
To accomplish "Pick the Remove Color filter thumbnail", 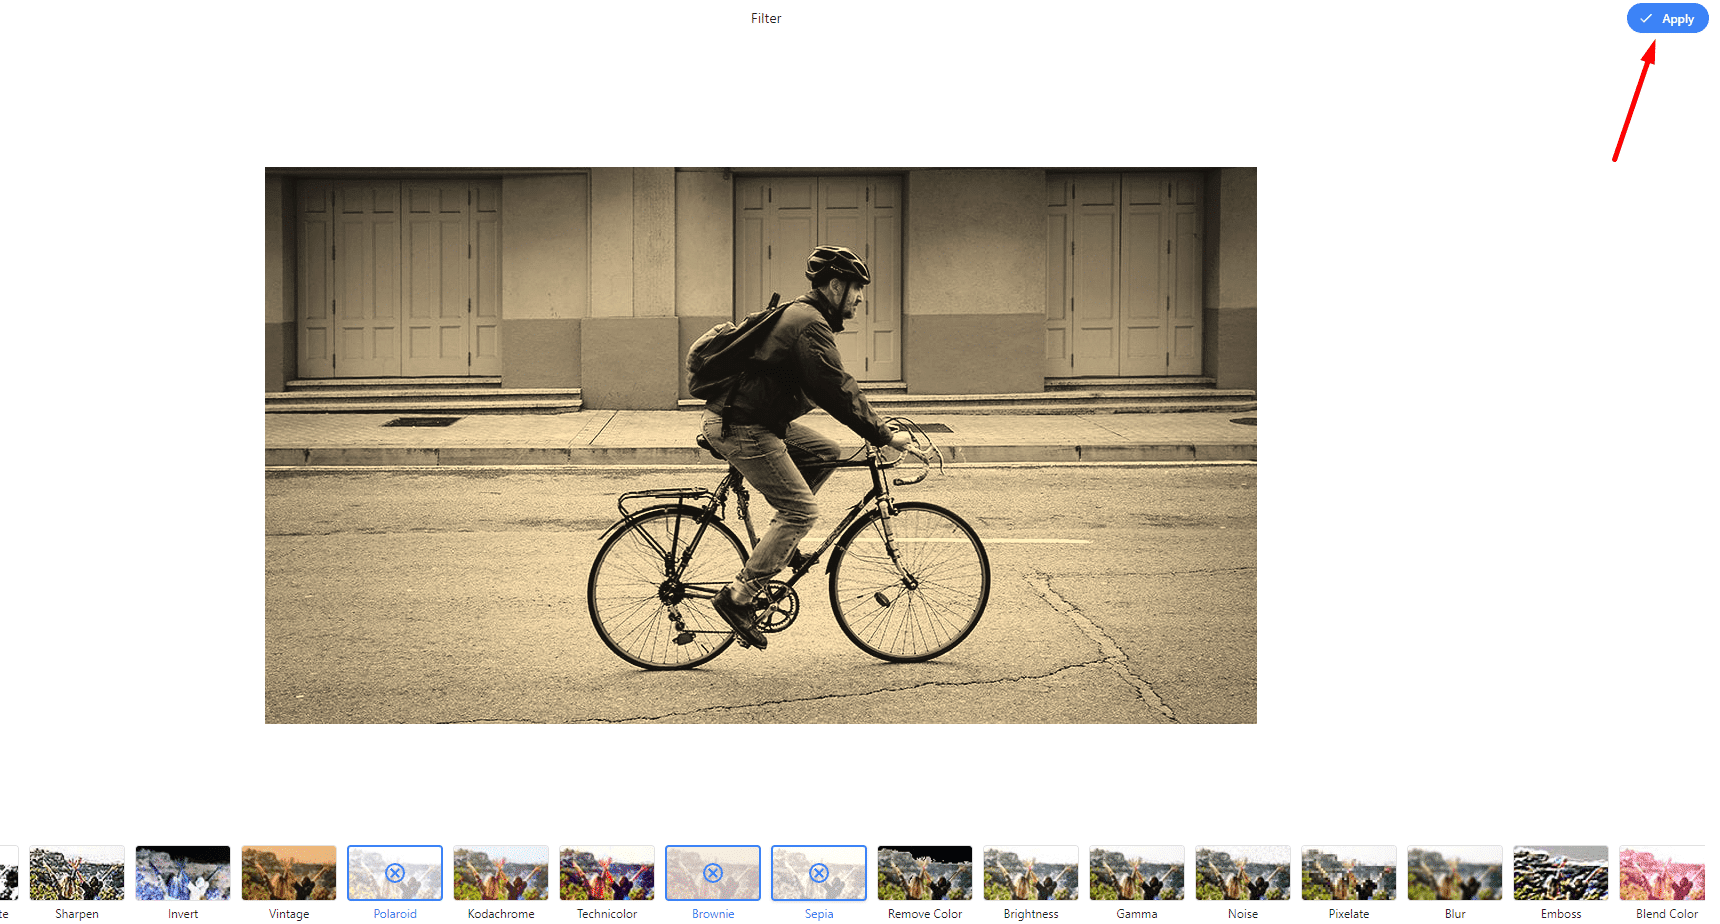I will pyautogui.click(x=925, y=873).
